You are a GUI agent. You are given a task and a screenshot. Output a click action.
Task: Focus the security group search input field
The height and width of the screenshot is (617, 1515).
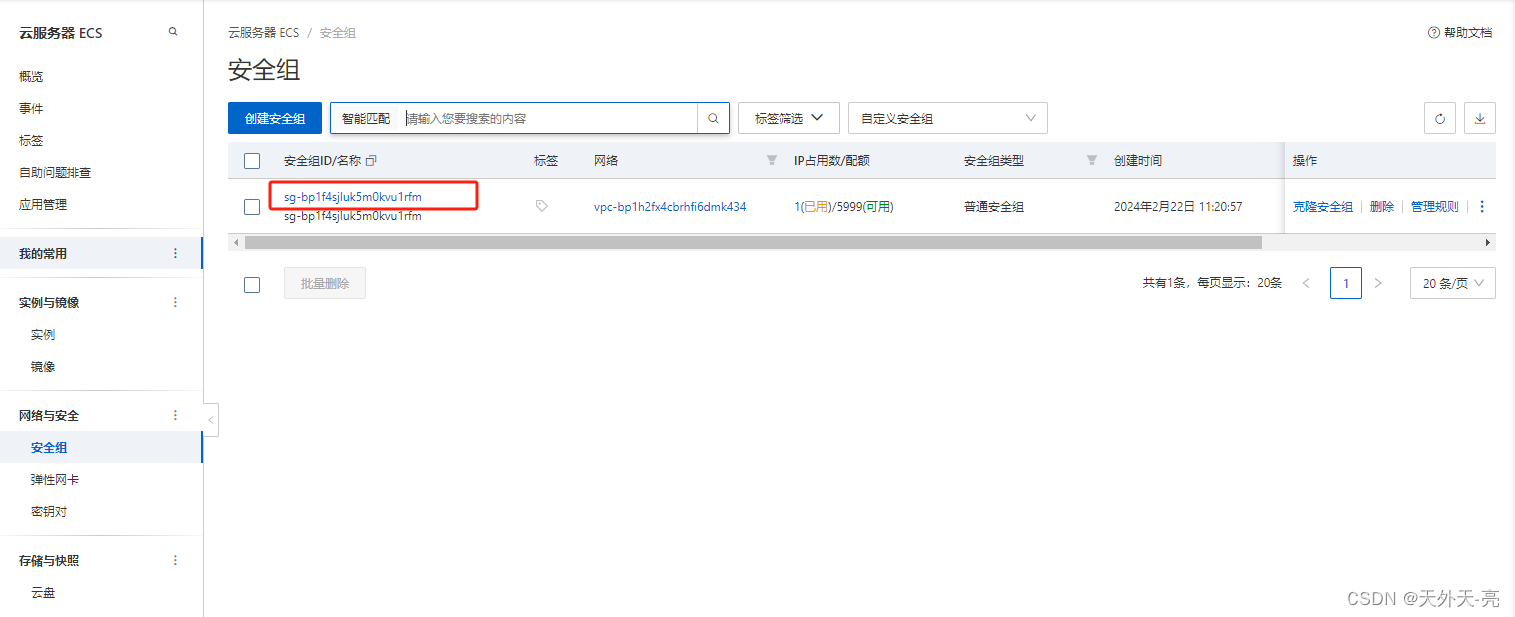point(550,118)
